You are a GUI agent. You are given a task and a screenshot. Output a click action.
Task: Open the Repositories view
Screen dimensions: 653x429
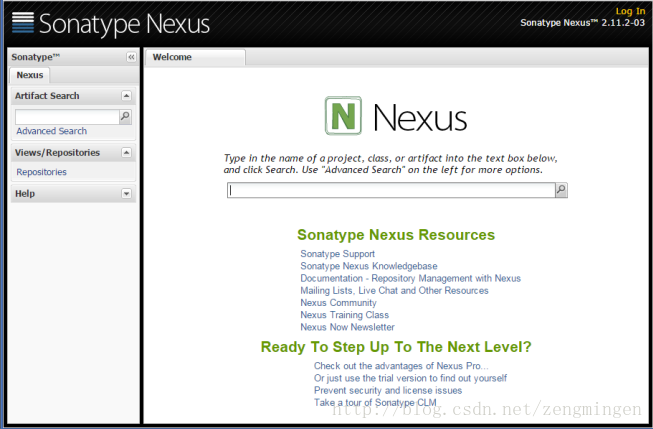[x=41, y=172]
